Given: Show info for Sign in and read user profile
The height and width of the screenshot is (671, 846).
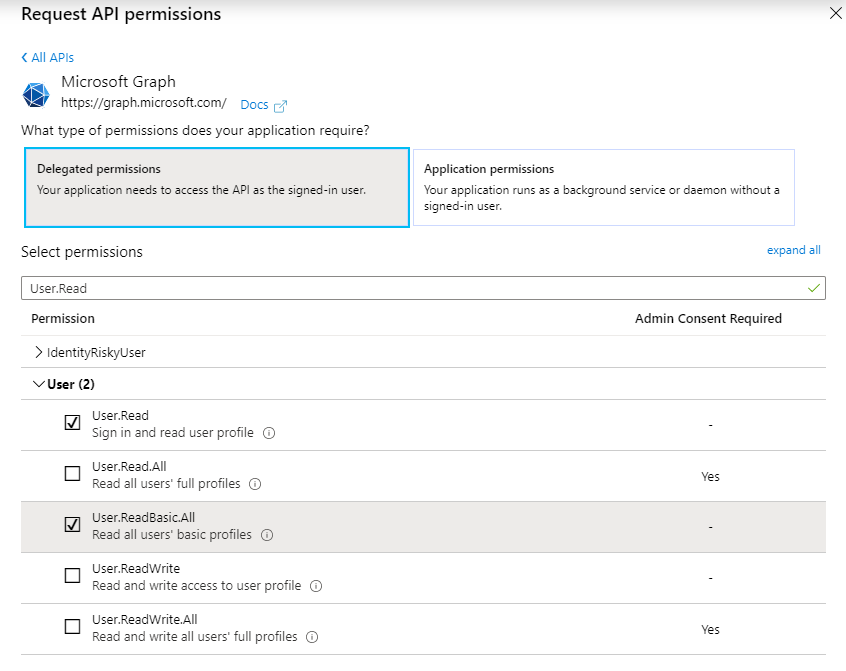Looking at the screenshot, I should click(x=269, y=433).
